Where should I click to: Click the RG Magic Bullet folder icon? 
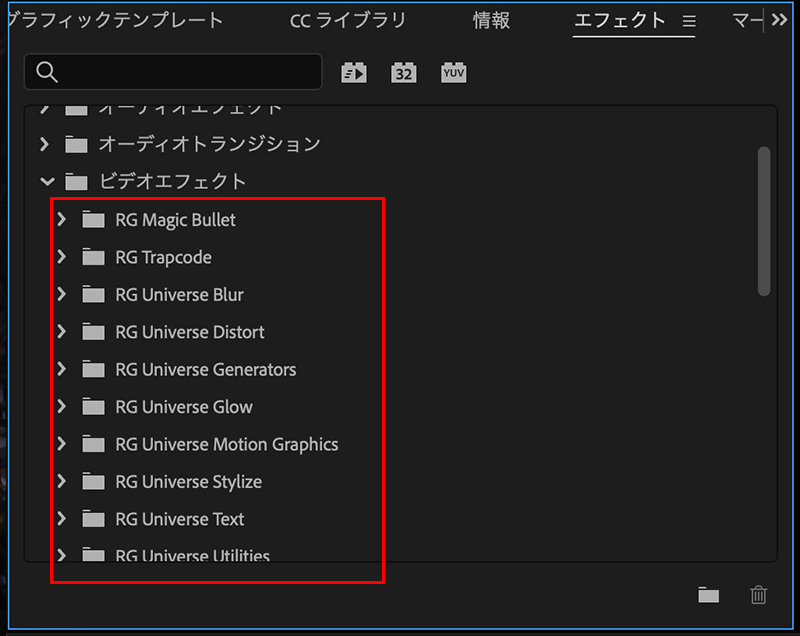click(93, 220)
